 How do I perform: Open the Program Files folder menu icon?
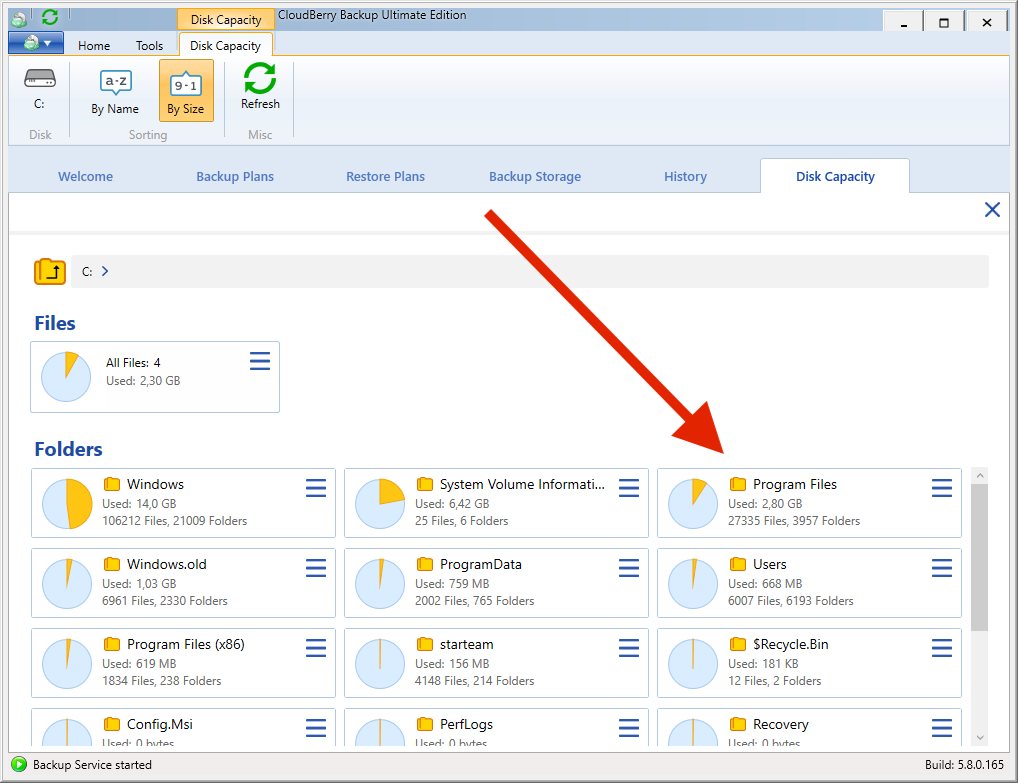(942, 488)
